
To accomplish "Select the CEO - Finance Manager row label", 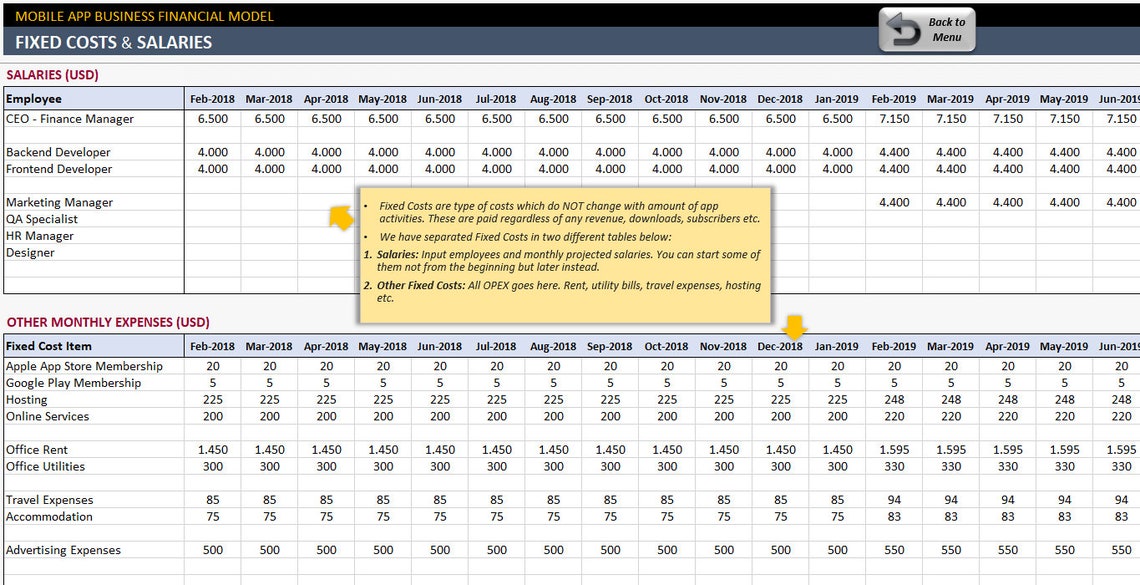I will [72, 118].
